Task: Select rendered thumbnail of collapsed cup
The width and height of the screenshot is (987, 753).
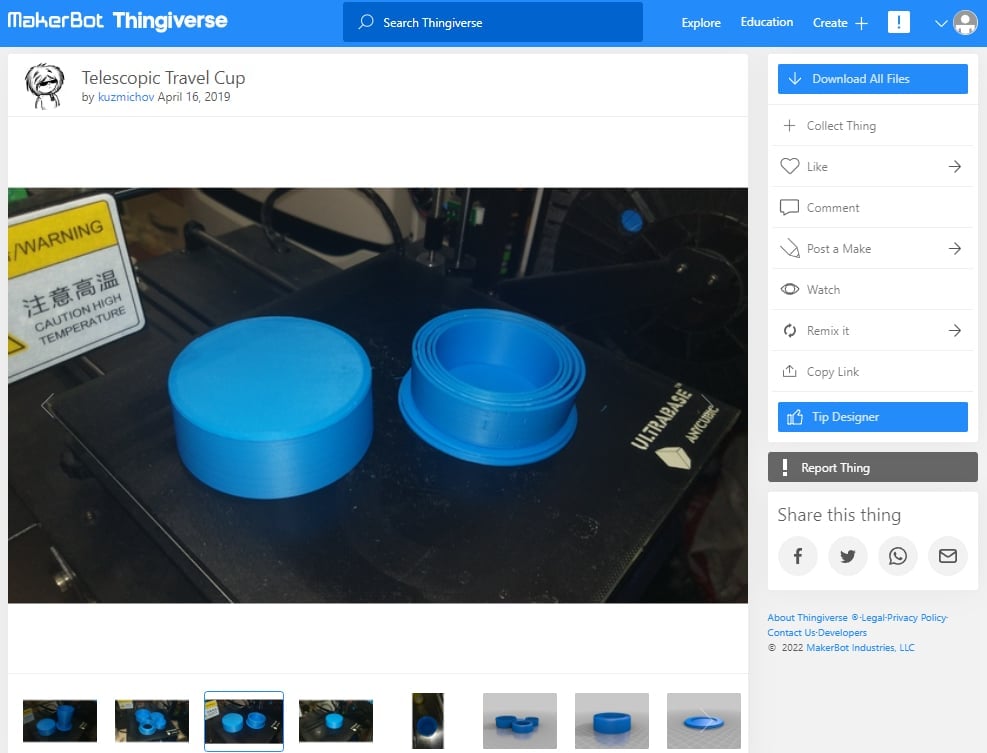Action: click(611, 721)
